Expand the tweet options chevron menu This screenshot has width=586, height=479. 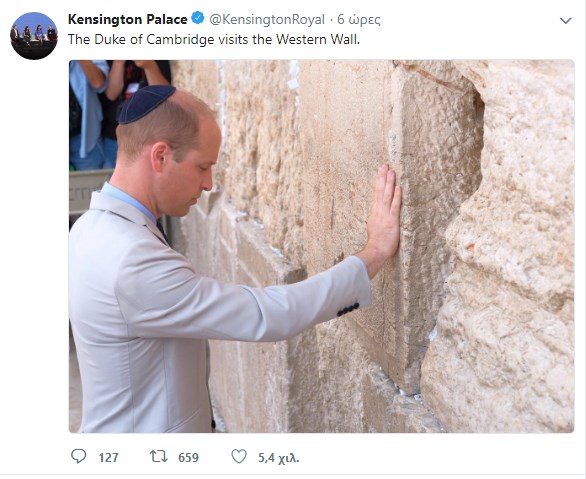click(x=565, y=21)
